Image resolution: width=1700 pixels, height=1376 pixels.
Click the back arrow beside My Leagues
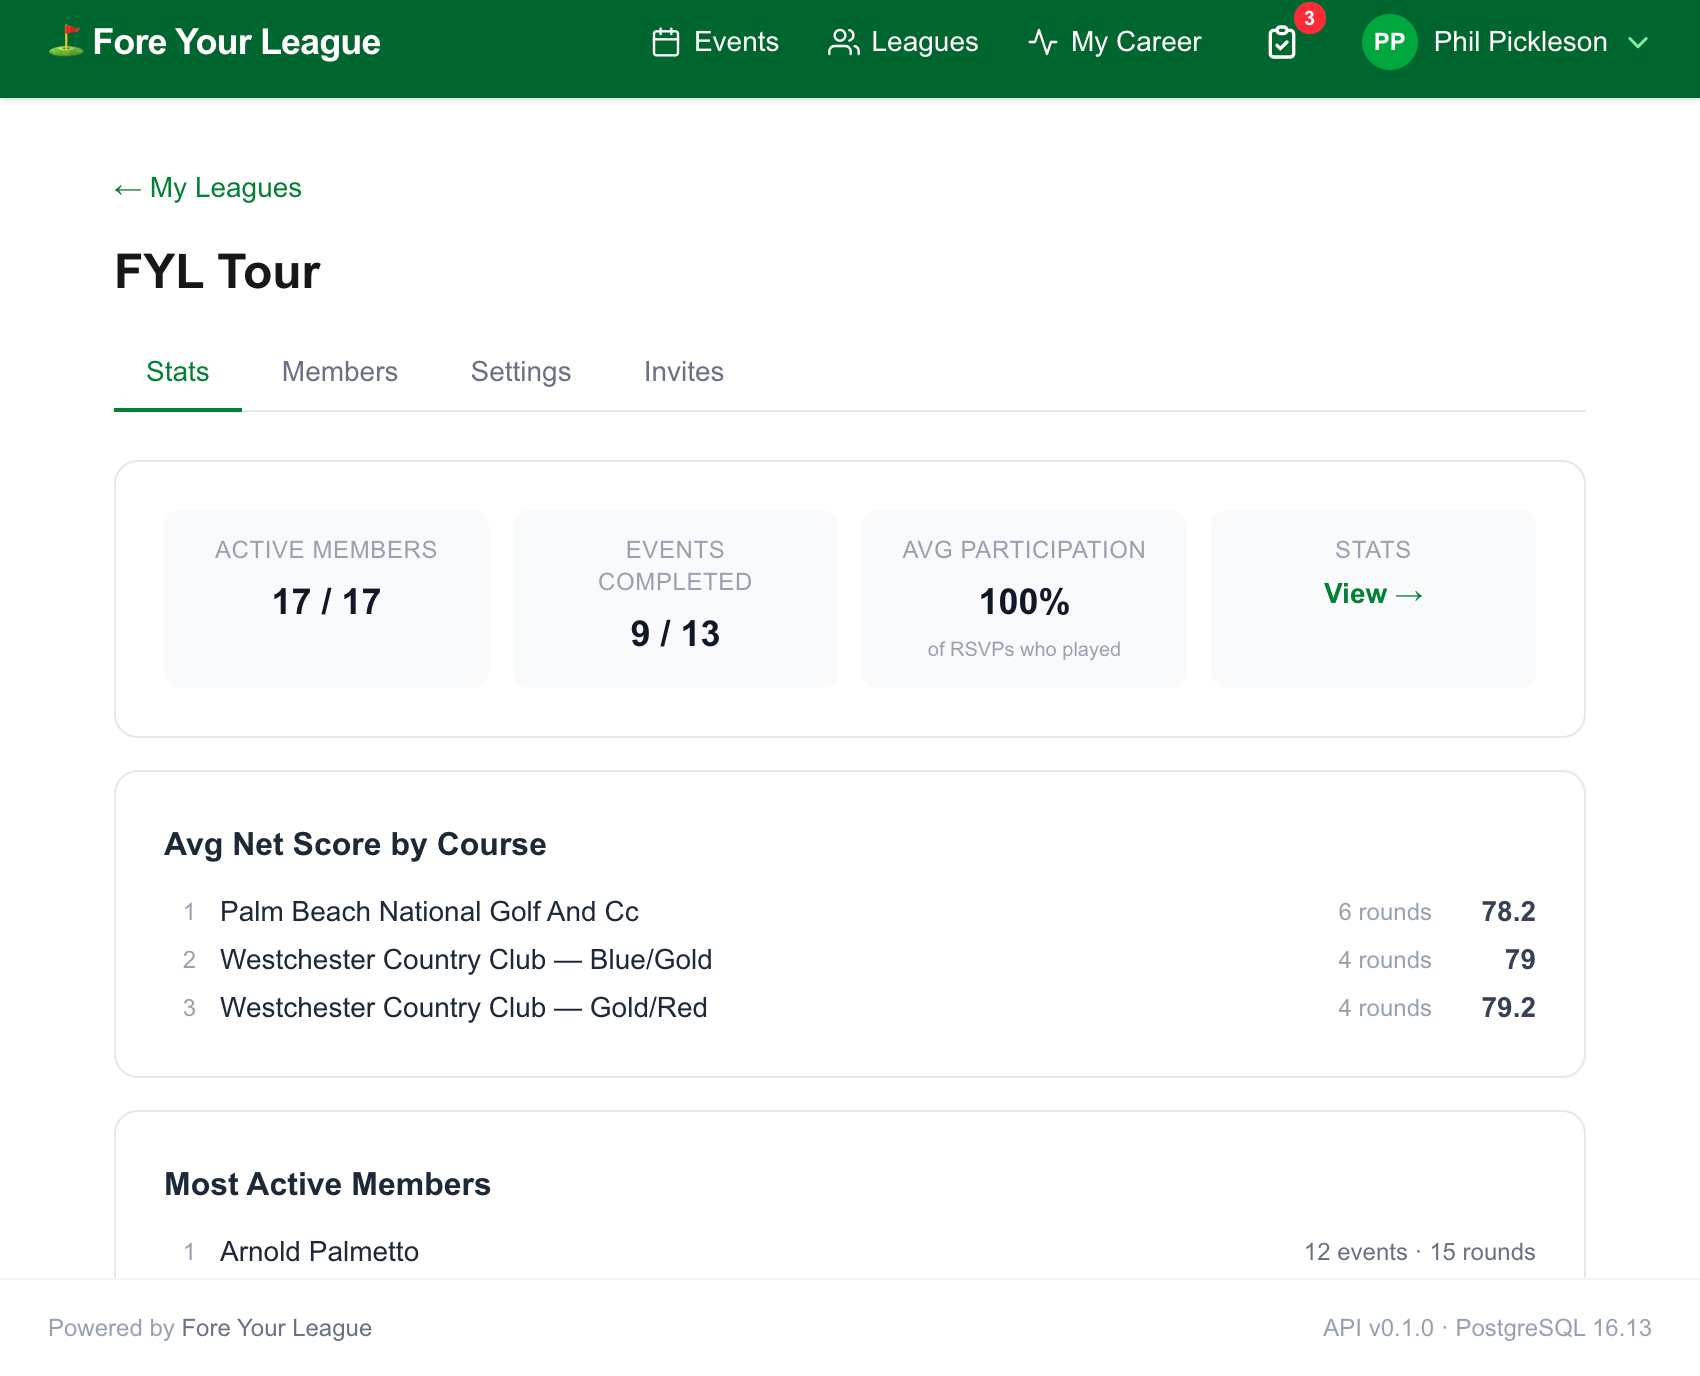127,189
